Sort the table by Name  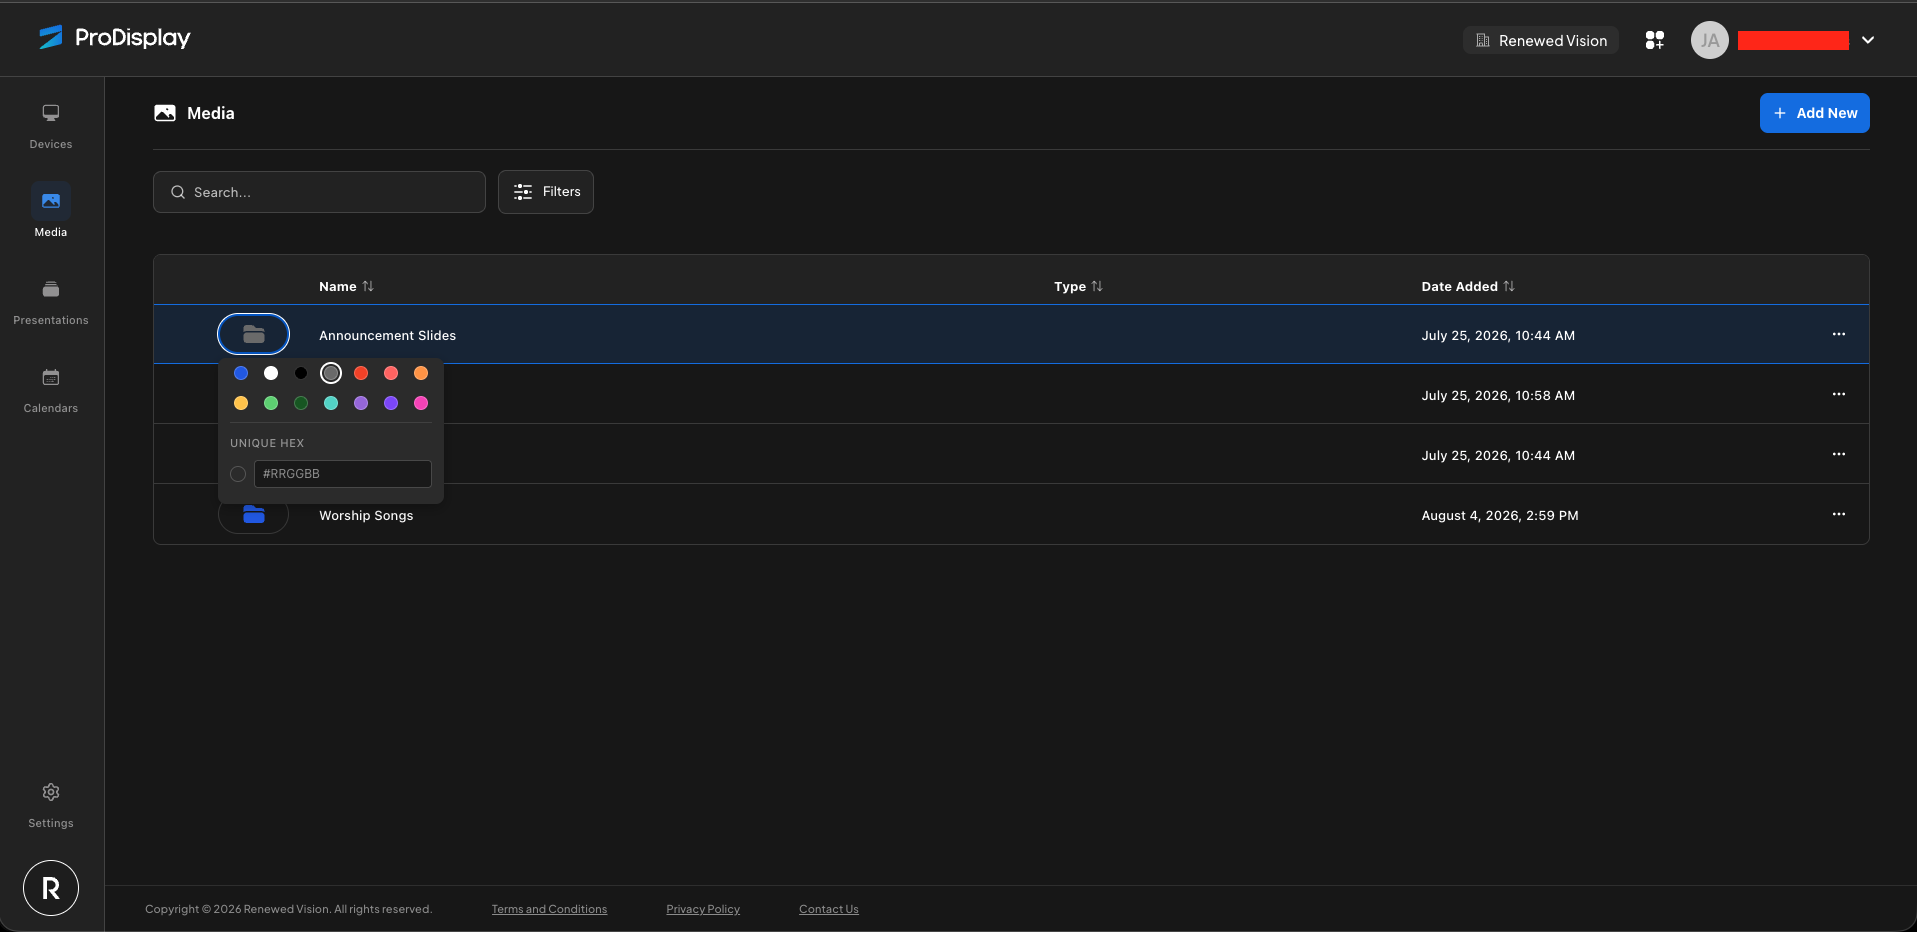346,286
